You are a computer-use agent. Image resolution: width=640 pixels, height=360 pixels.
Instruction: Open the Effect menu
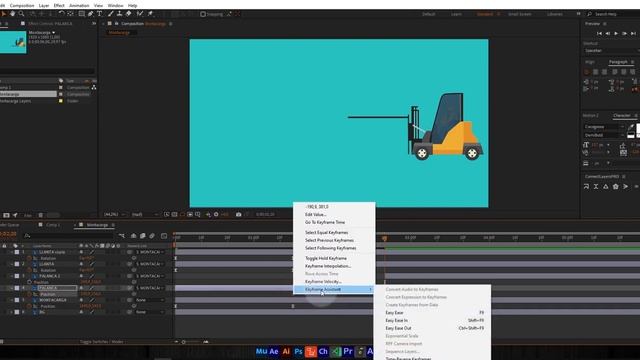(x=59, y=6)
